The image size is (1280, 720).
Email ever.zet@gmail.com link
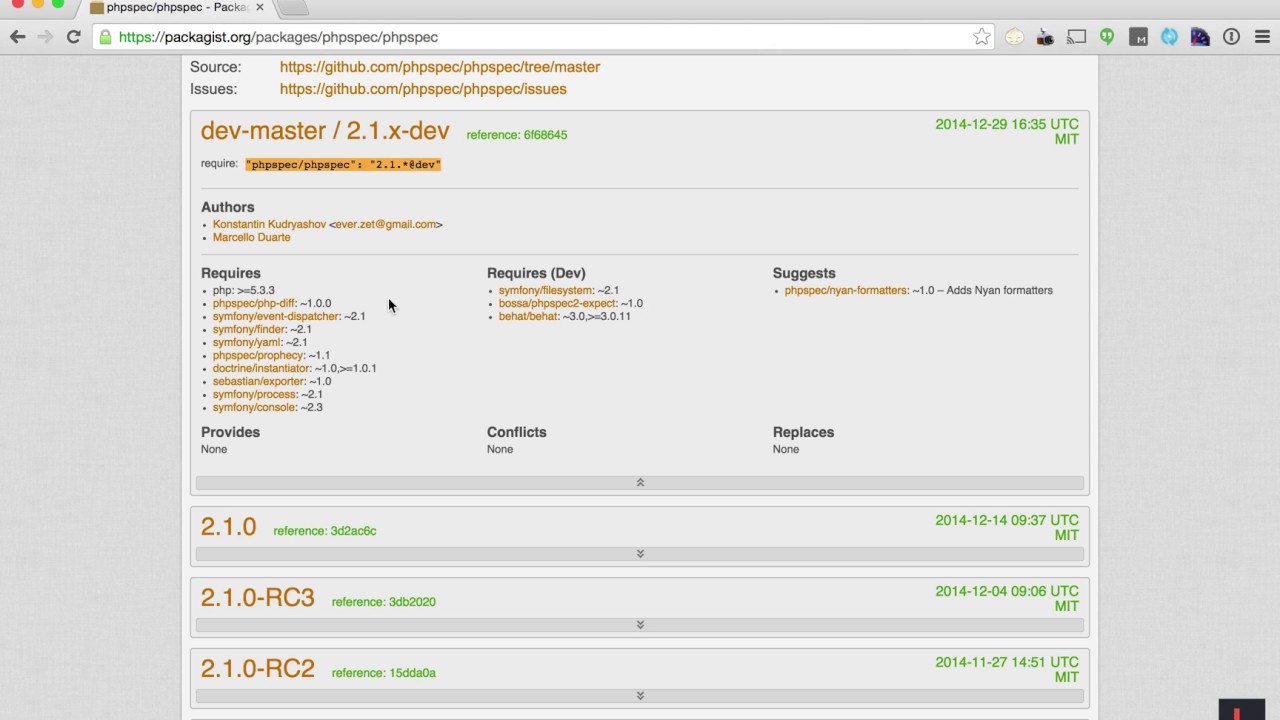(x=385, y=224)
